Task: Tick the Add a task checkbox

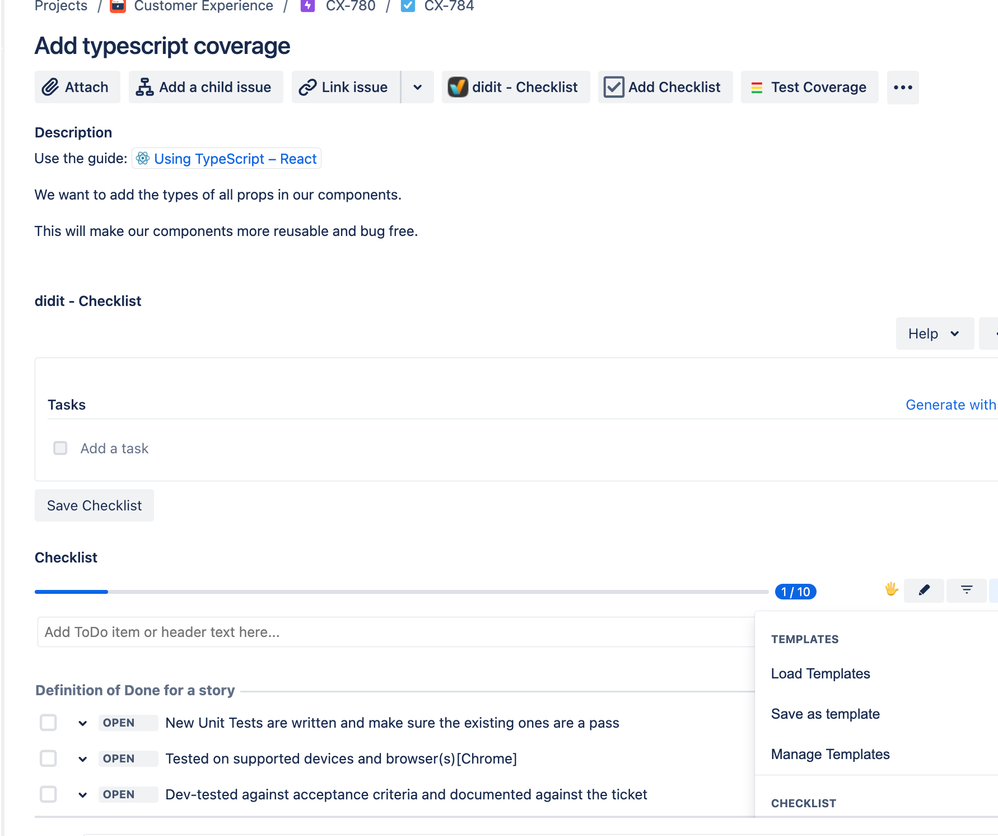Action: 60,448
